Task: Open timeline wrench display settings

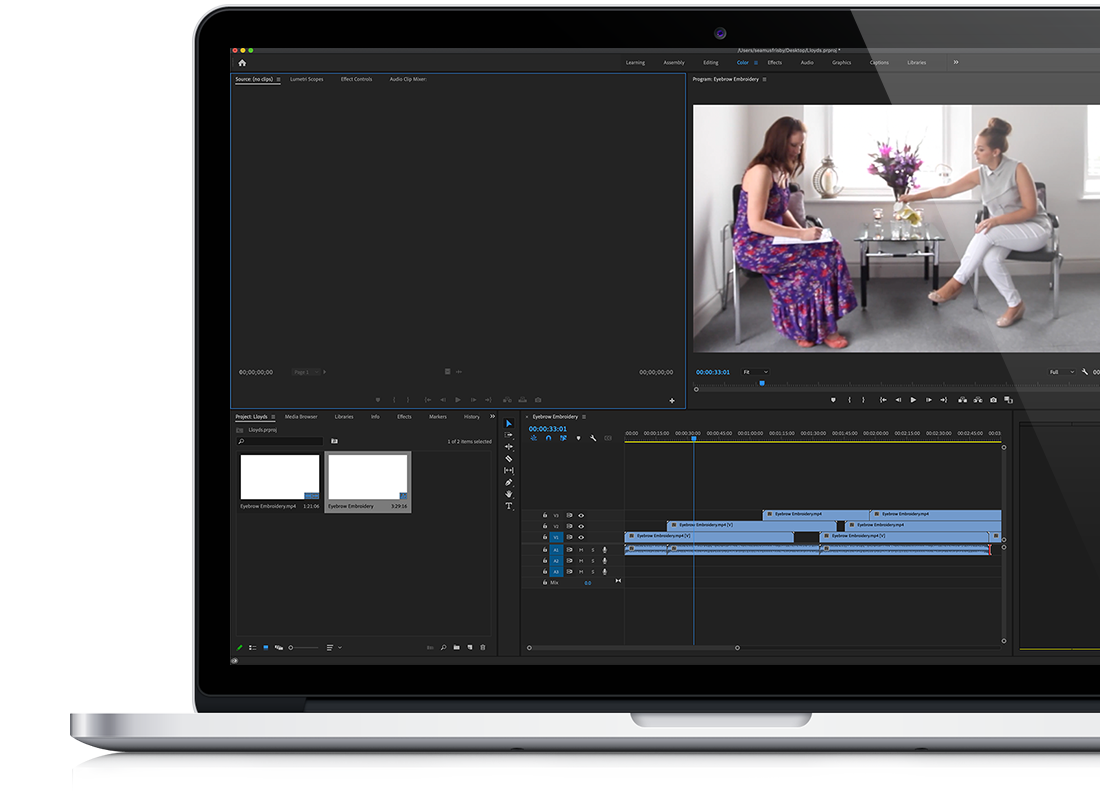Action: point(593,438)
